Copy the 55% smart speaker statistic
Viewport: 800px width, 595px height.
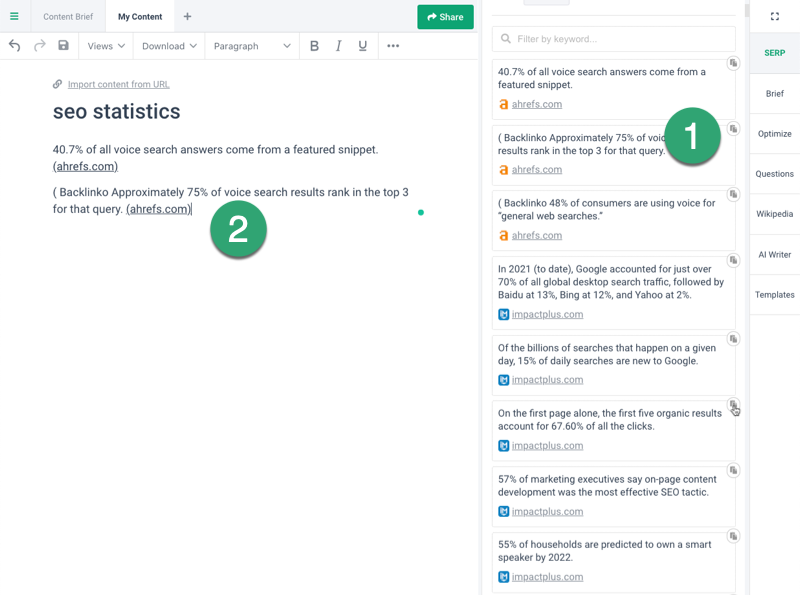[x=733, y=536]
